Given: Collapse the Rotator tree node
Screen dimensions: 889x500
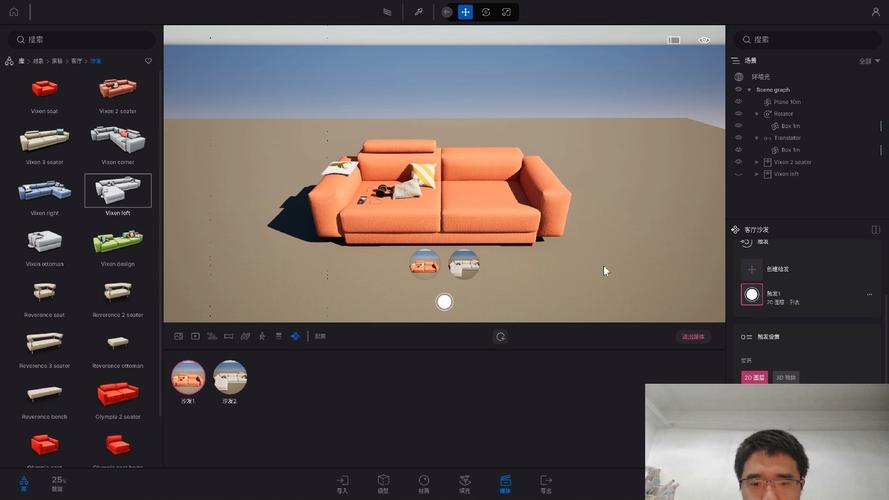Looking at the screenshot, I should pos(757,114).
